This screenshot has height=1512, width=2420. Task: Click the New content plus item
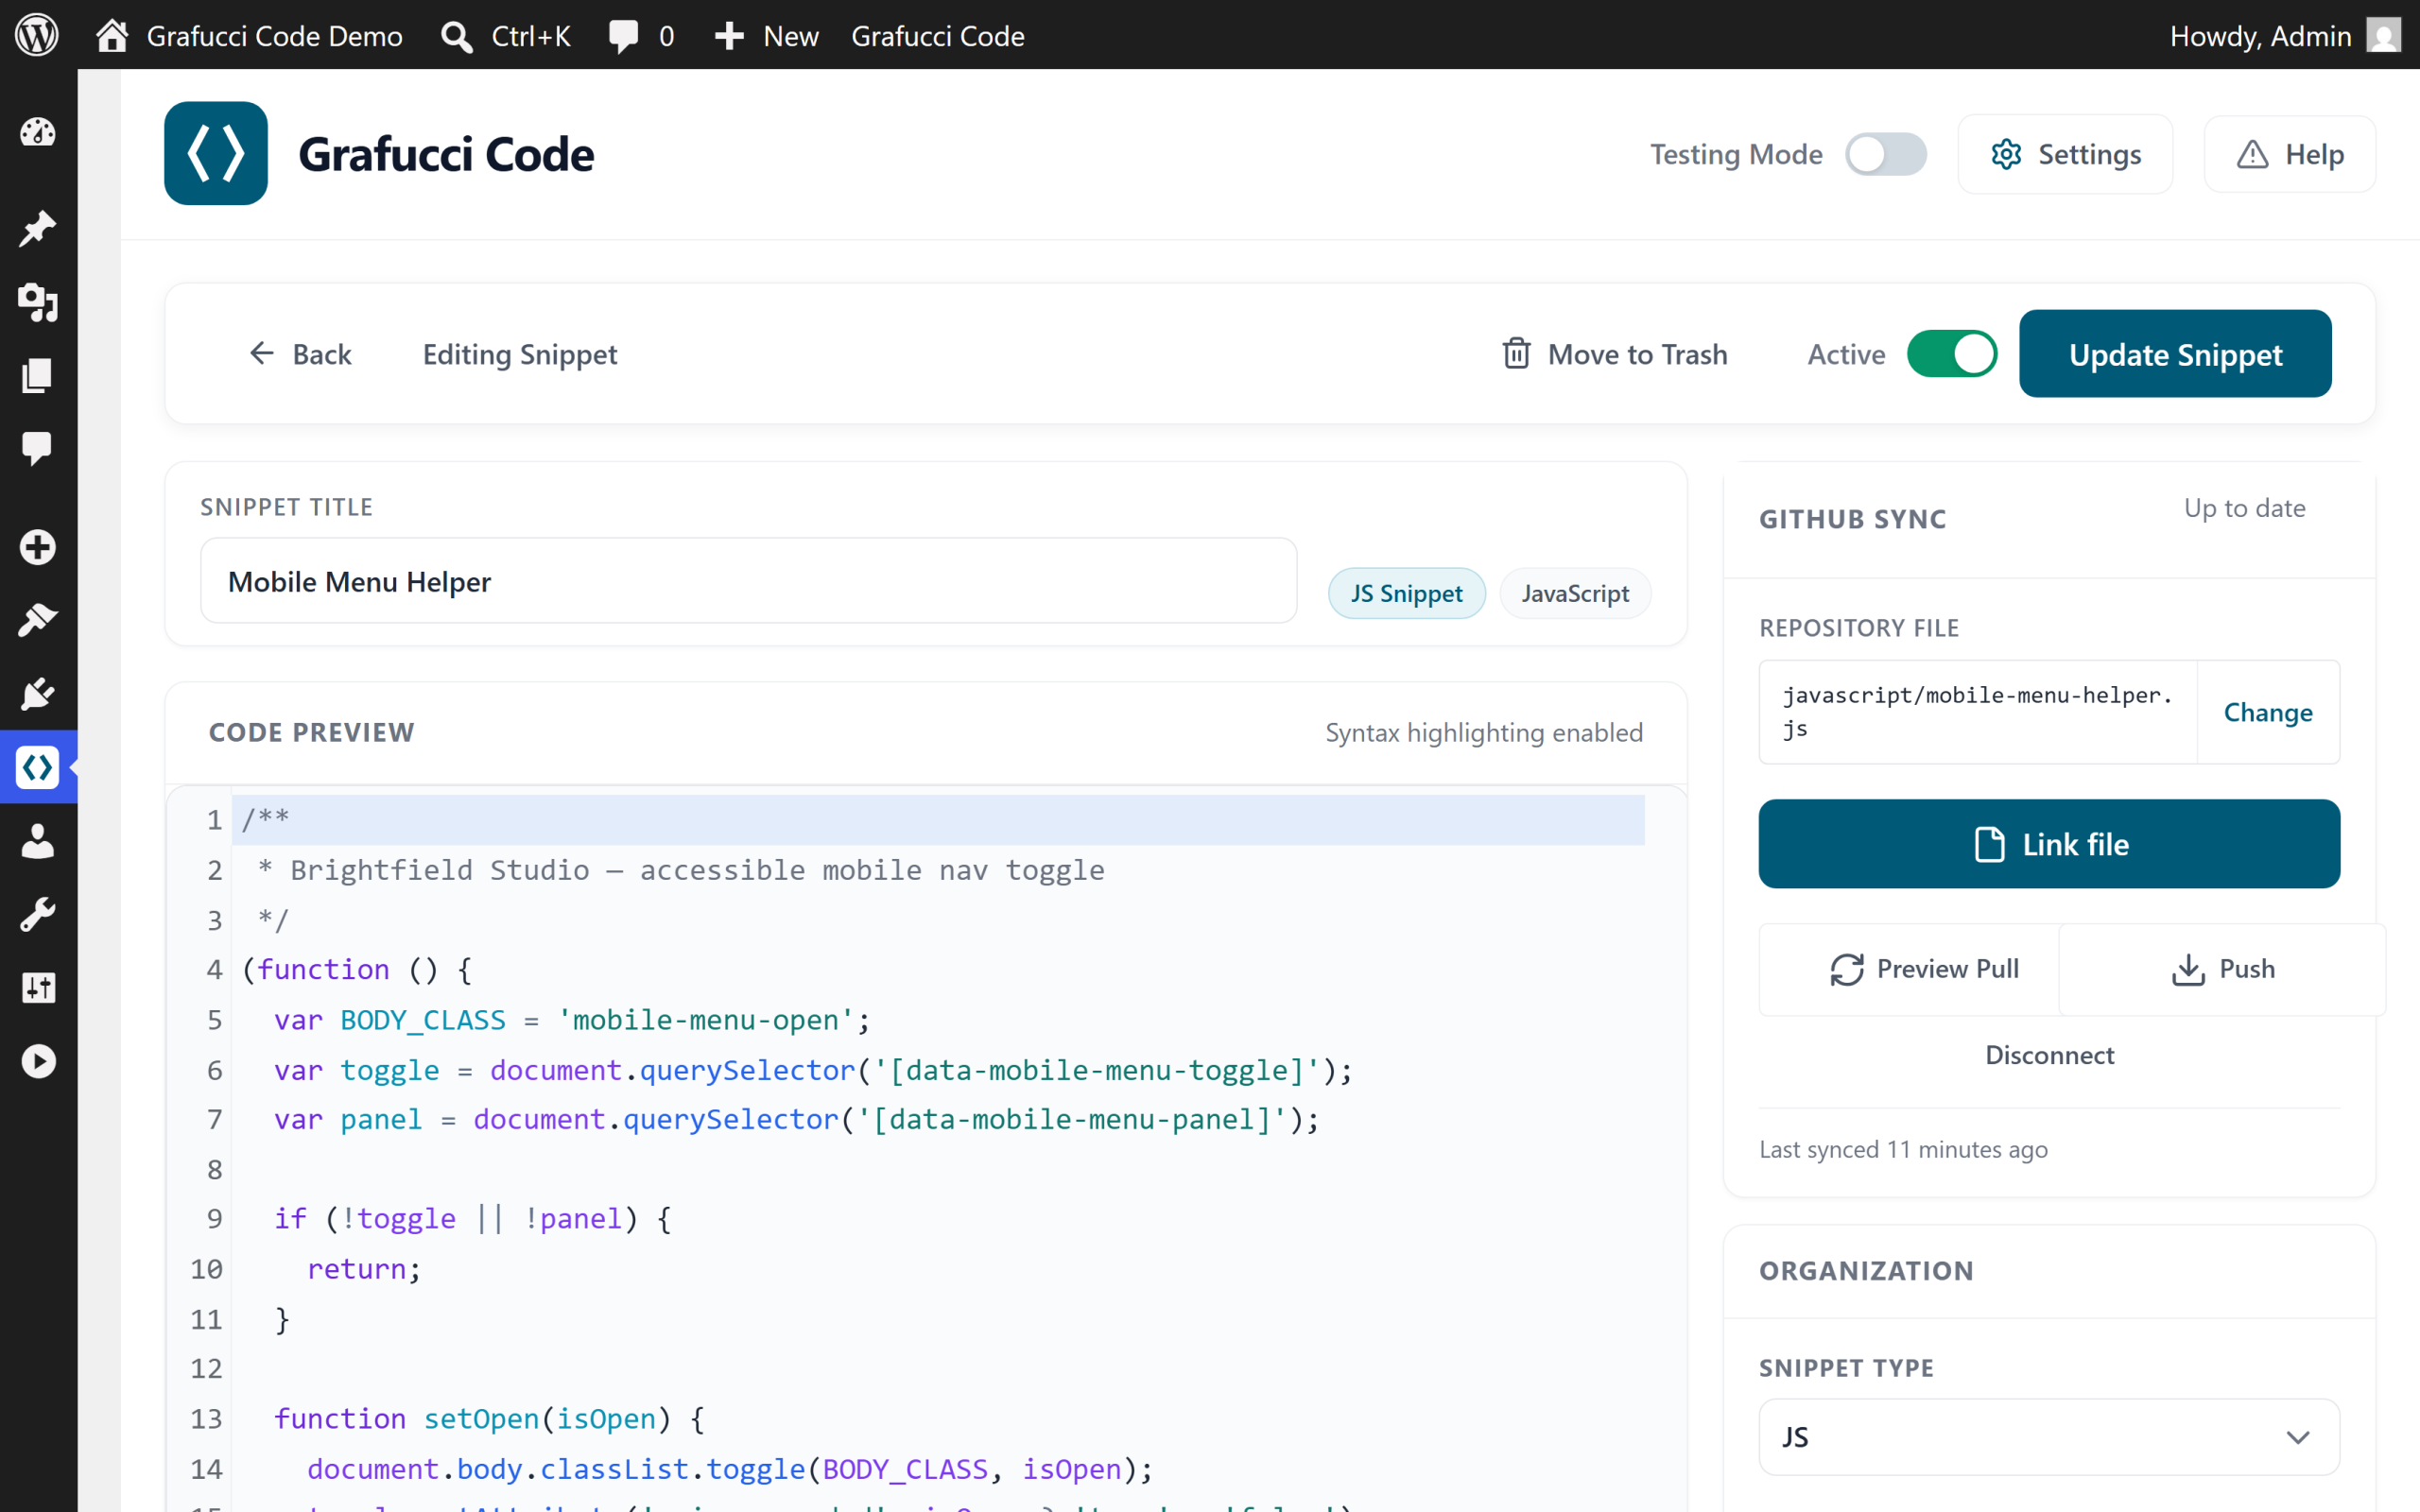point(766,35)
